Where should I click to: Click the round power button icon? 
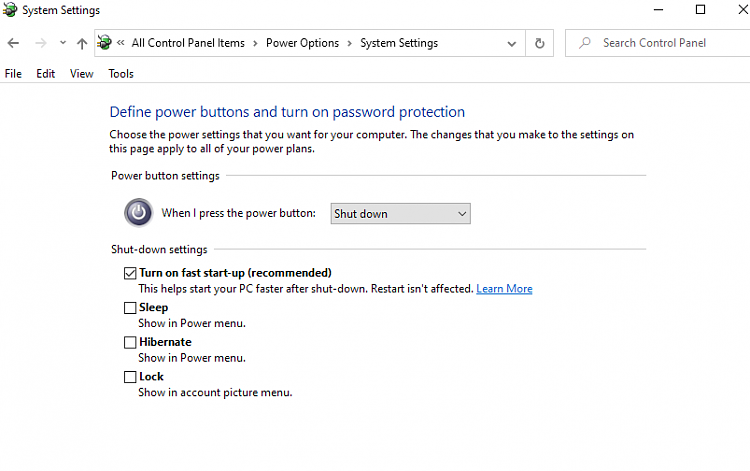(139, 213)
